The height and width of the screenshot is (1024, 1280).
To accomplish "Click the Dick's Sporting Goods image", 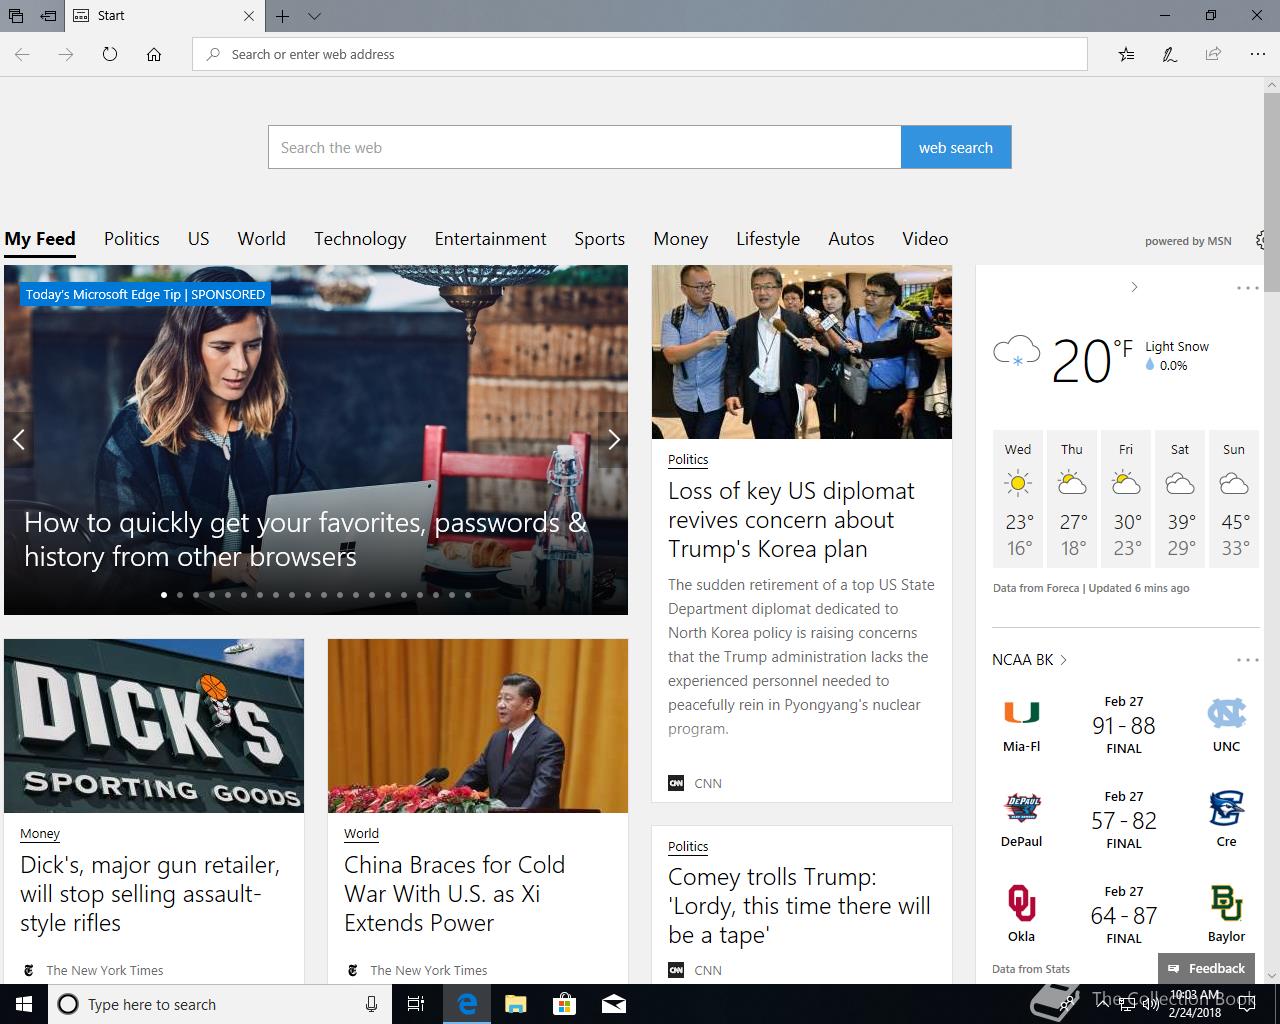I will [154, 726].
